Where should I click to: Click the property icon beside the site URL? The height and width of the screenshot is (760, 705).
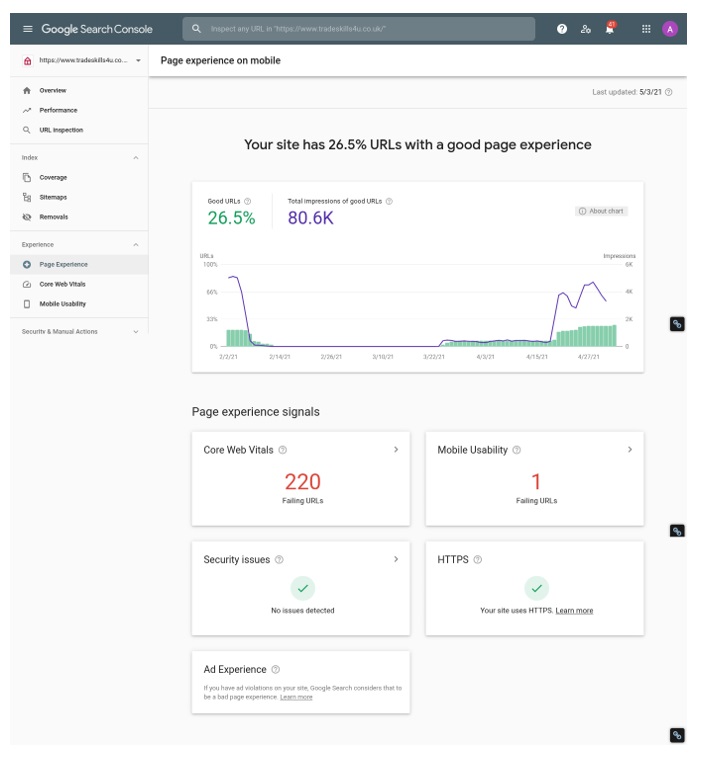28,61
